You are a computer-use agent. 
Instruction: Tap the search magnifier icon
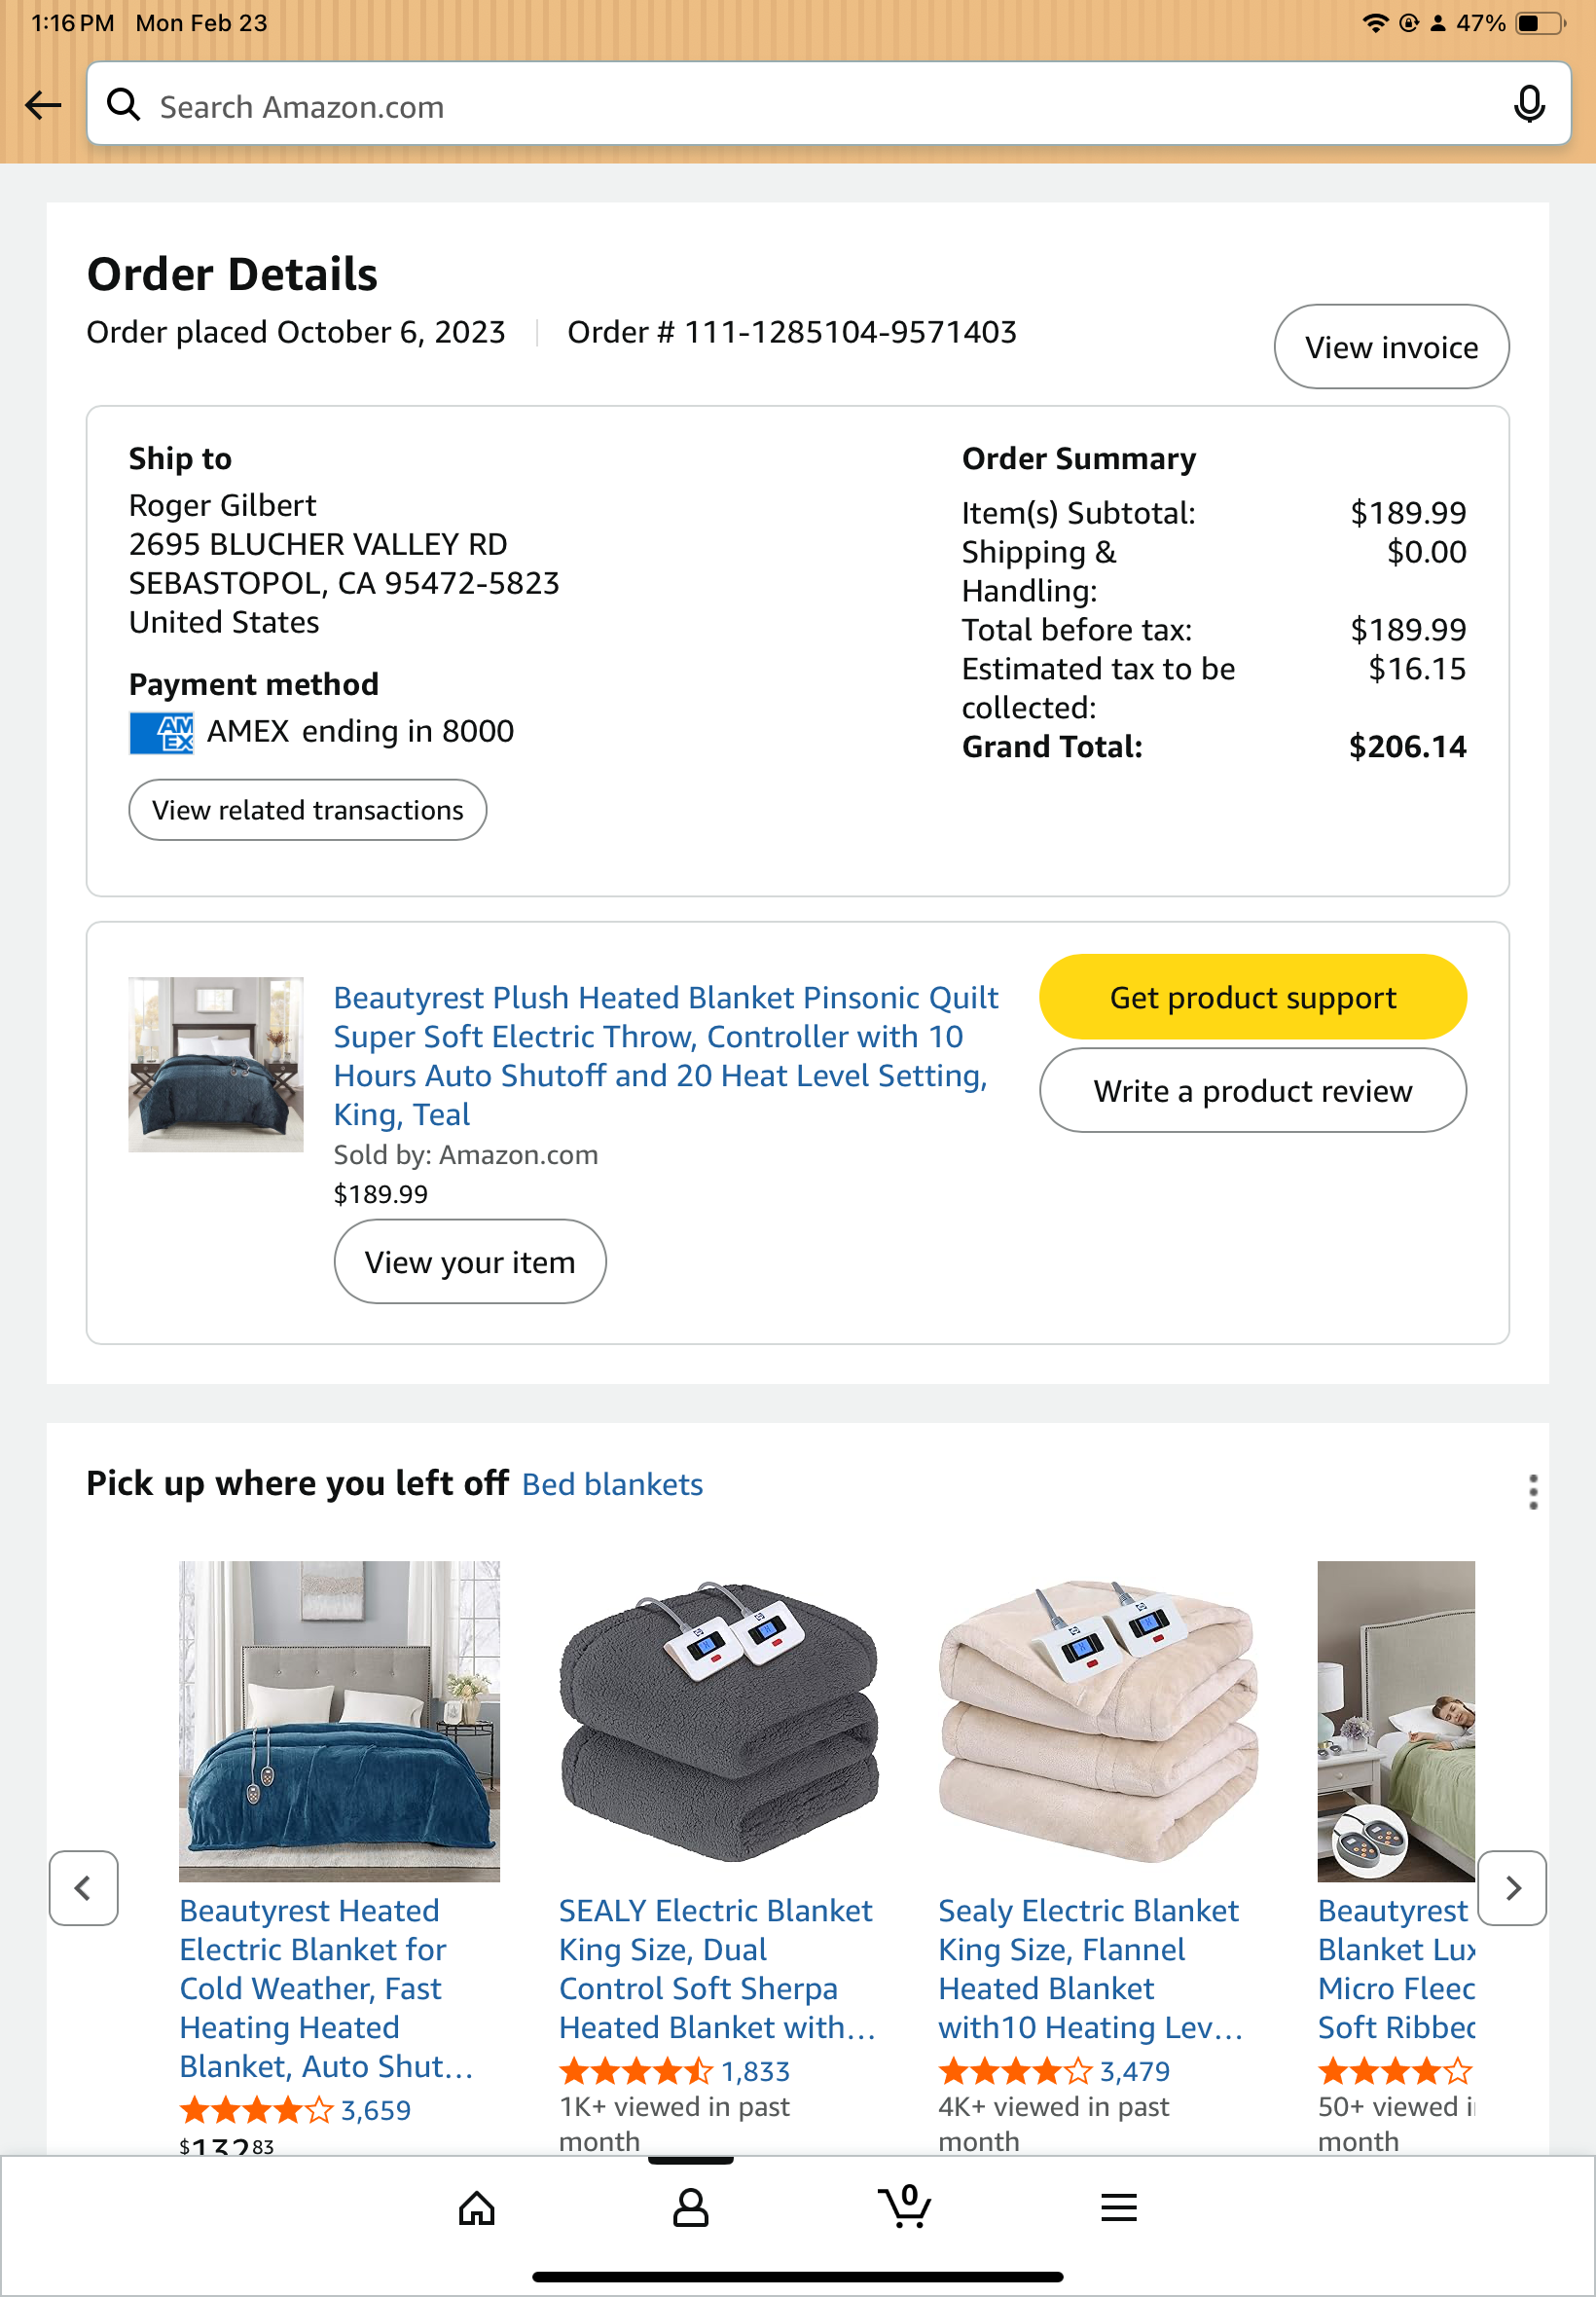pyautogui.click(x=123, y=104)
